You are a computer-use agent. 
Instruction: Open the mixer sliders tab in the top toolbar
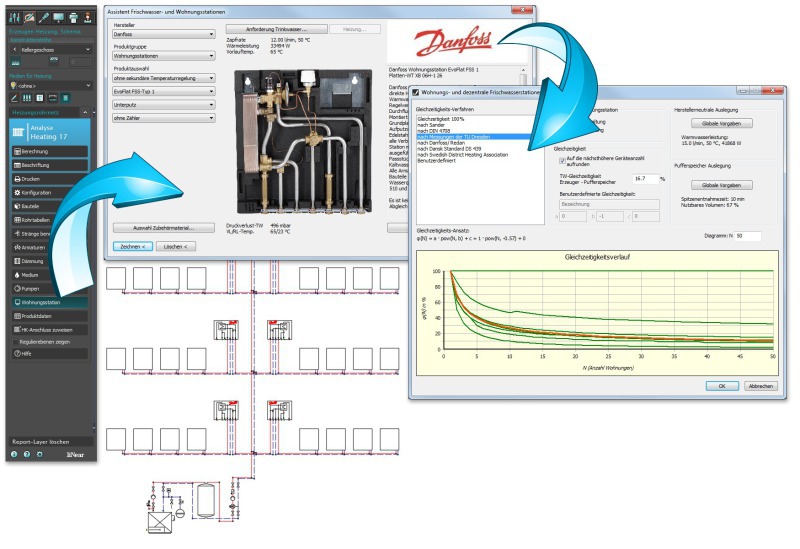(x=14, y=18)
